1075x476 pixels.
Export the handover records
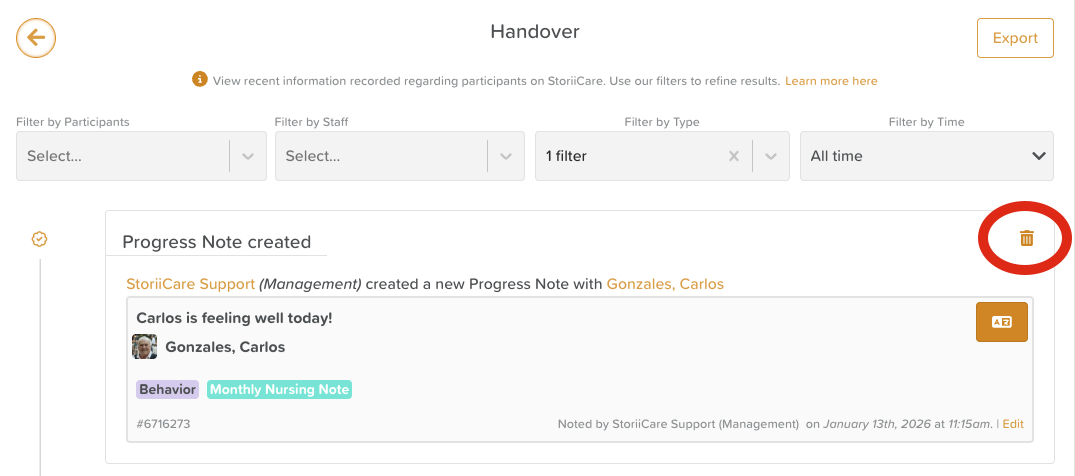coord(1015,38)
